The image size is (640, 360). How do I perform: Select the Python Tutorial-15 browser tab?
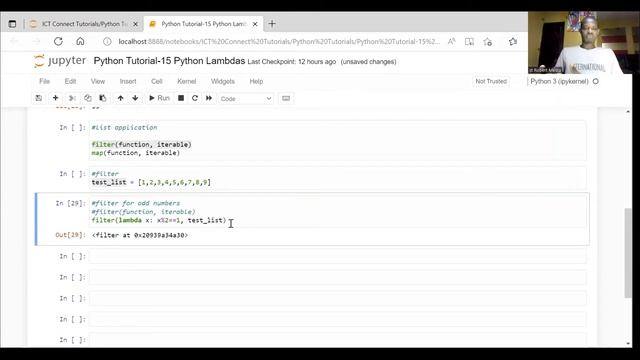point(203,24)
